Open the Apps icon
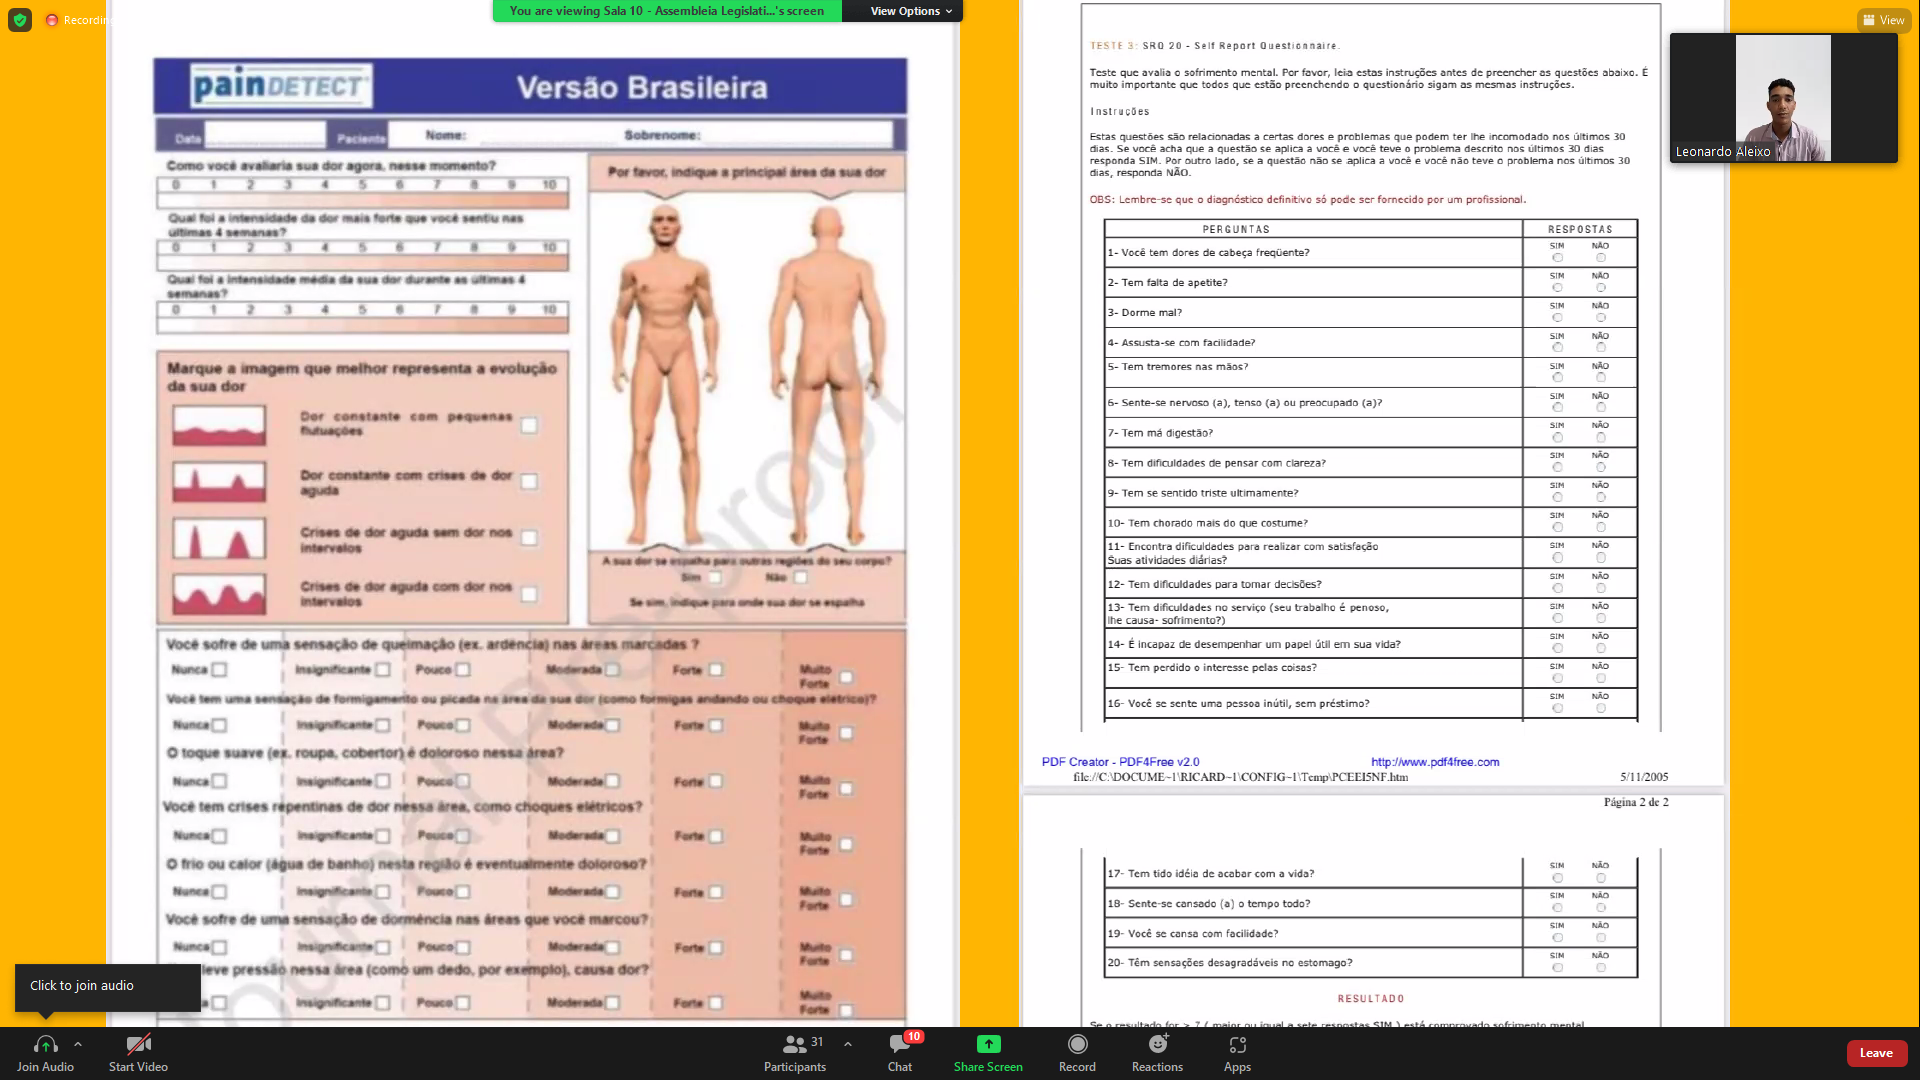This screenshot has width=1920, height=1080. tap(1237, 1045)
